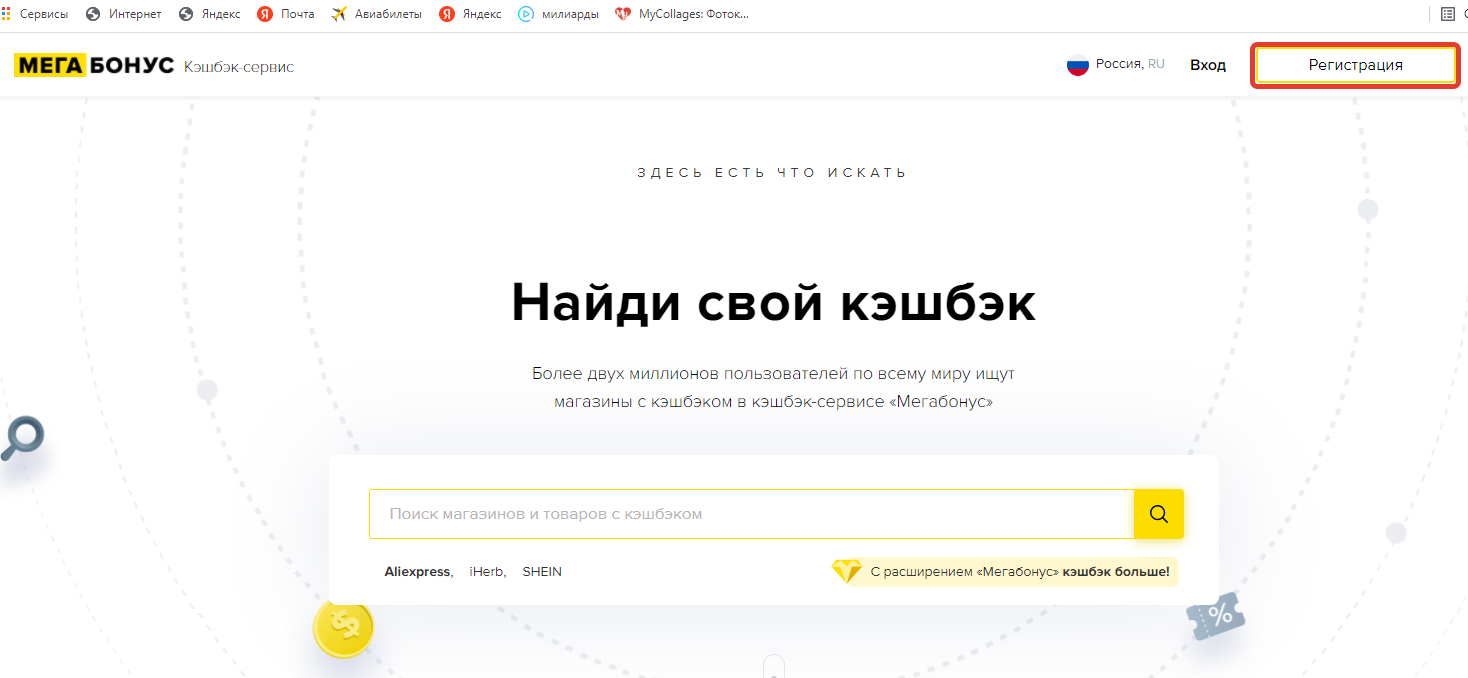Open the Почта bookmark
The height and width of the screenshot is (678, 1468).
286,14
